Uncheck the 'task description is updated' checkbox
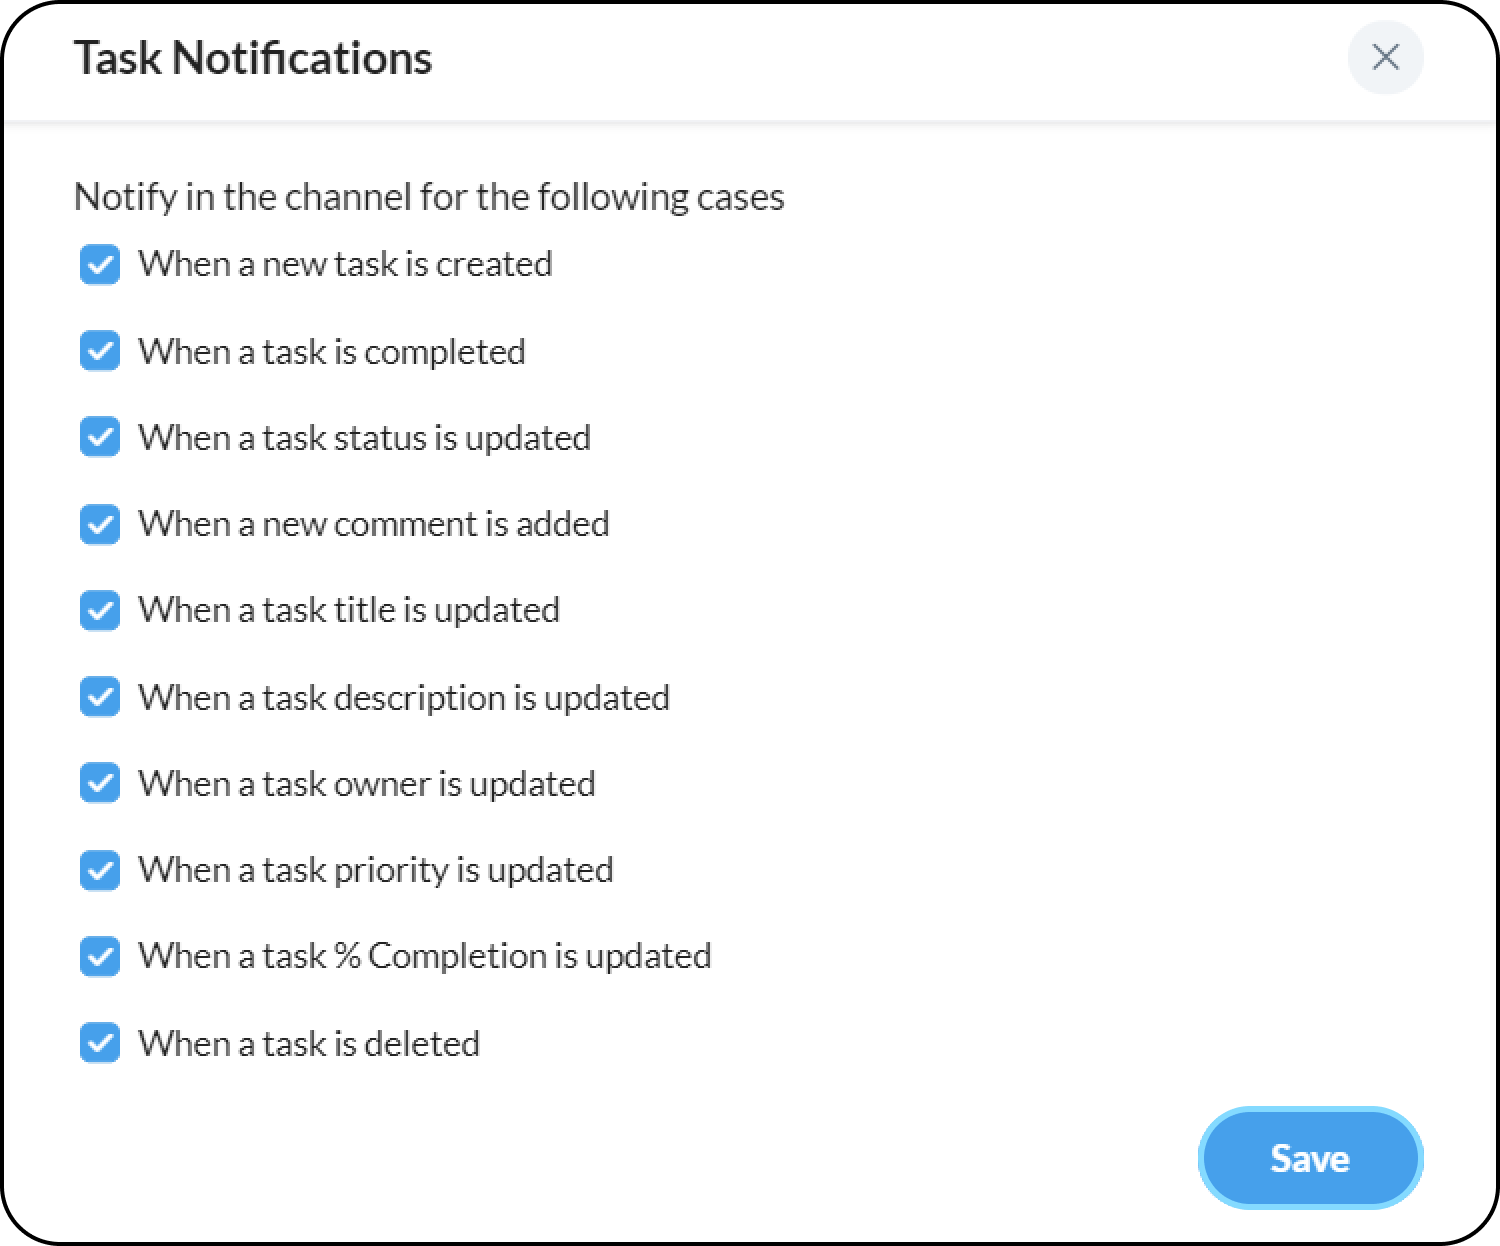Screen dimensions: 1500x1246 tap(100, 697)
